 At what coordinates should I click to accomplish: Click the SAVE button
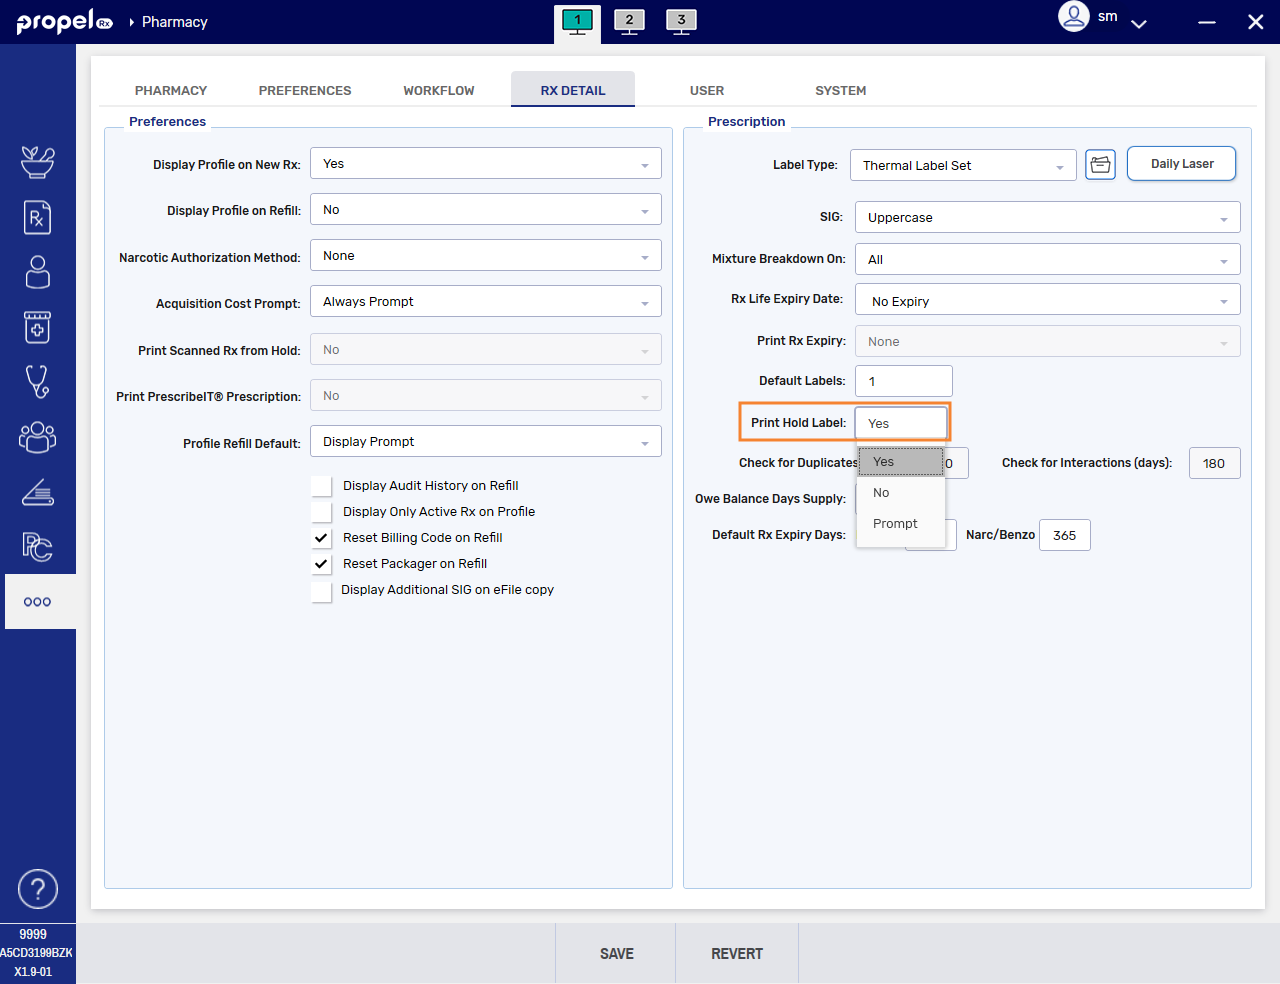(616, 954)
